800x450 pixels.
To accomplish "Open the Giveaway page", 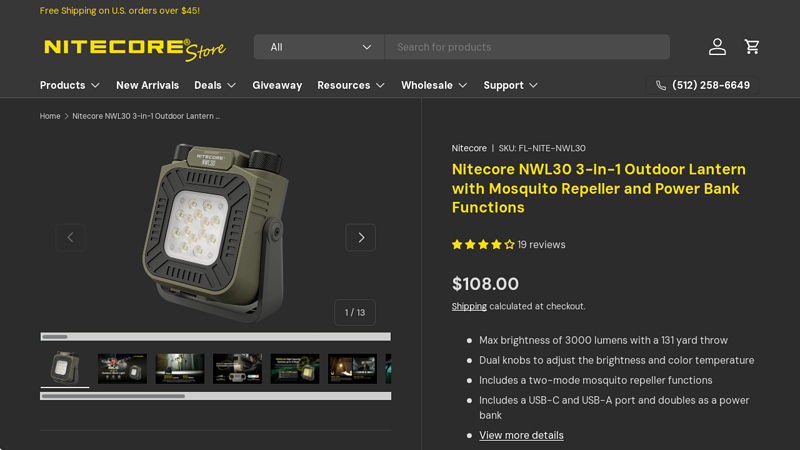I will pyautogui.click(x=277, y=85).
